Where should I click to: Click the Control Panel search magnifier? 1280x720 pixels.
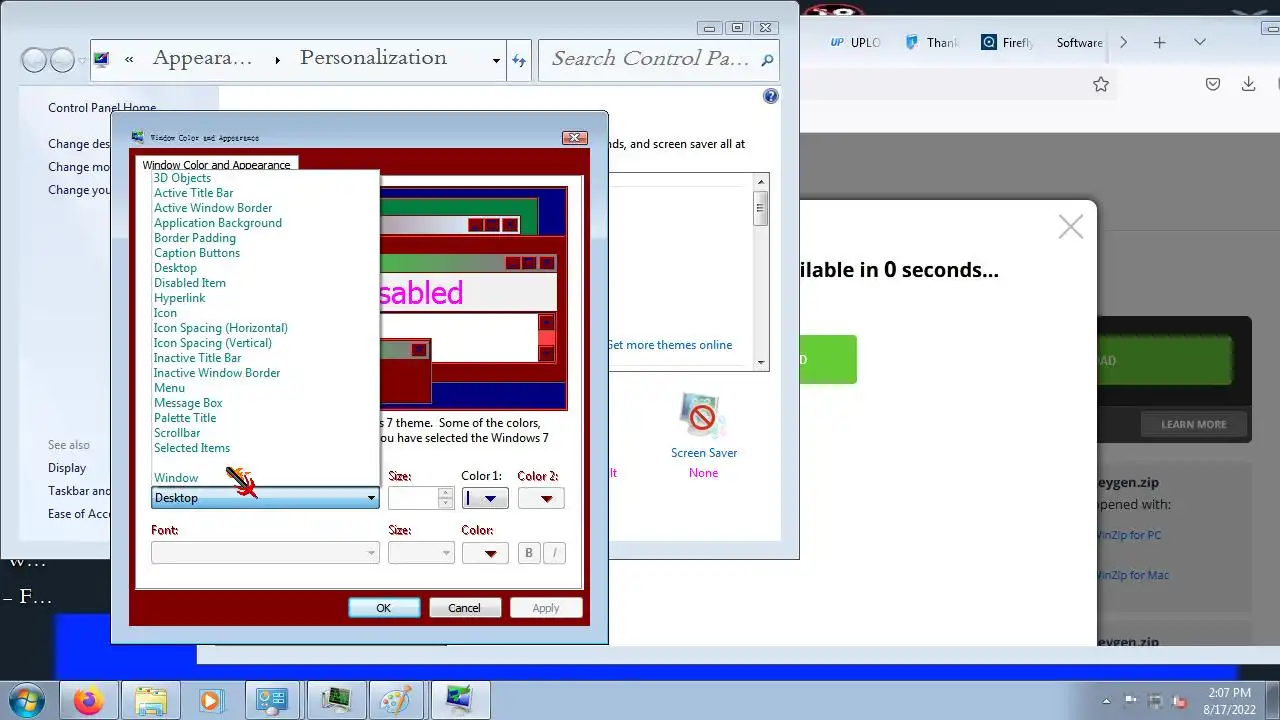click(x=767, y=60)
